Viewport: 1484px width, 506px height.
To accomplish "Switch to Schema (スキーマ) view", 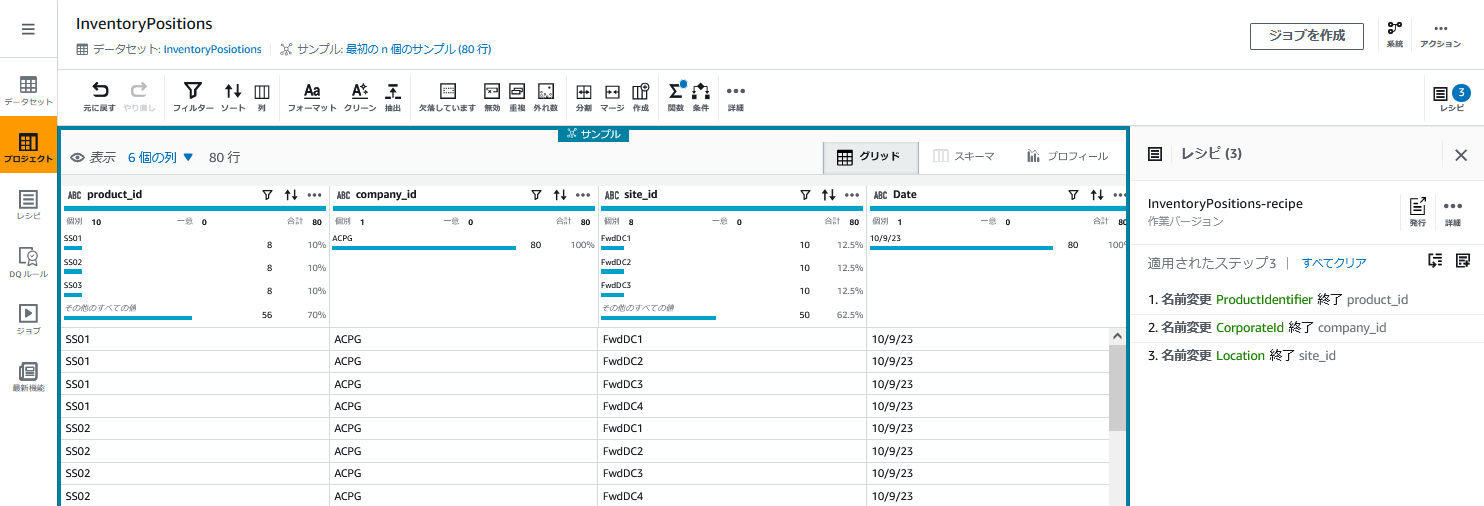I will 963,157.
